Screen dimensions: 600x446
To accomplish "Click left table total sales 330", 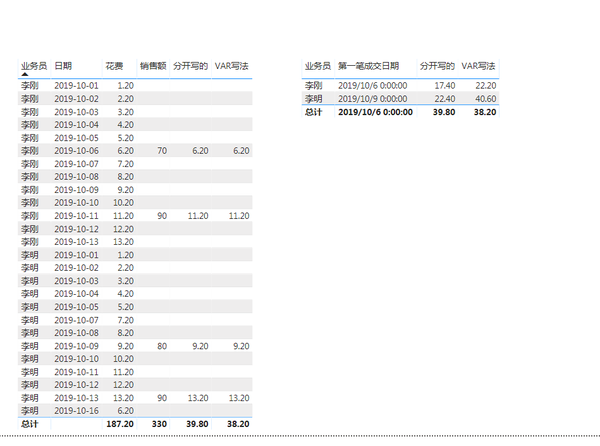I will [159, 424].
